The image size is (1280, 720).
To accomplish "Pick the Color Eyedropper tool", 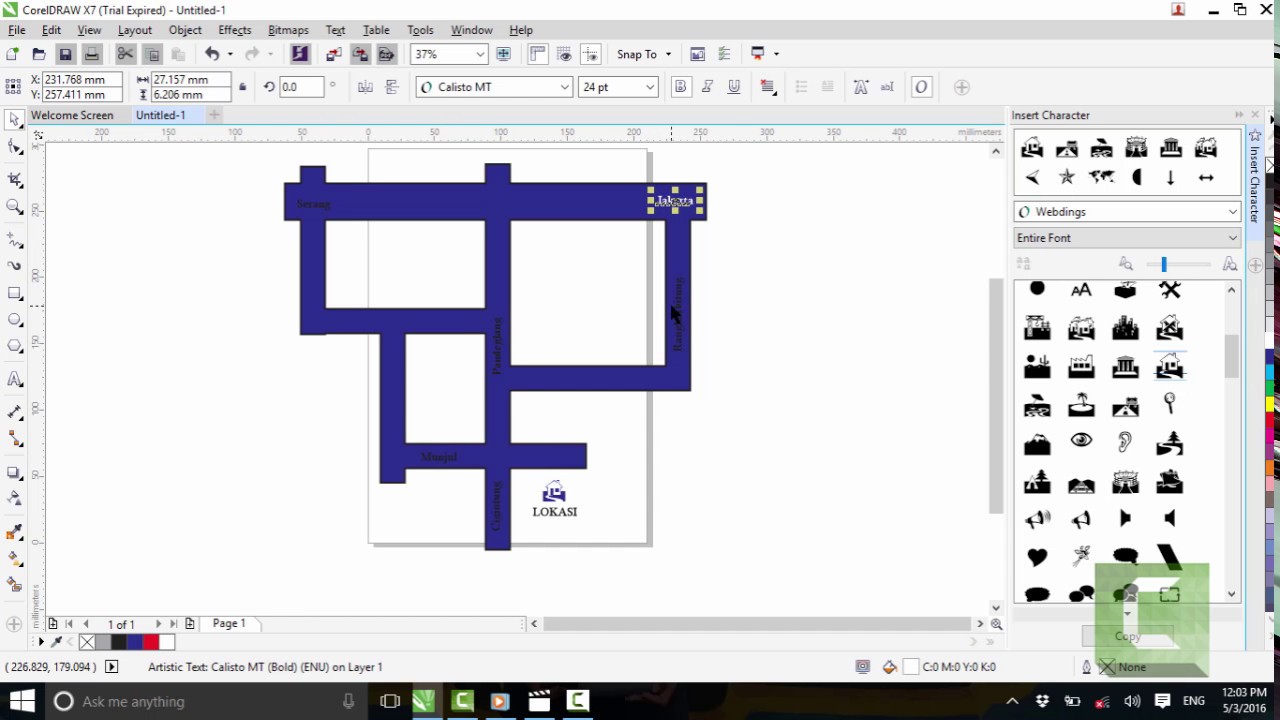I will tap(14, 531).
